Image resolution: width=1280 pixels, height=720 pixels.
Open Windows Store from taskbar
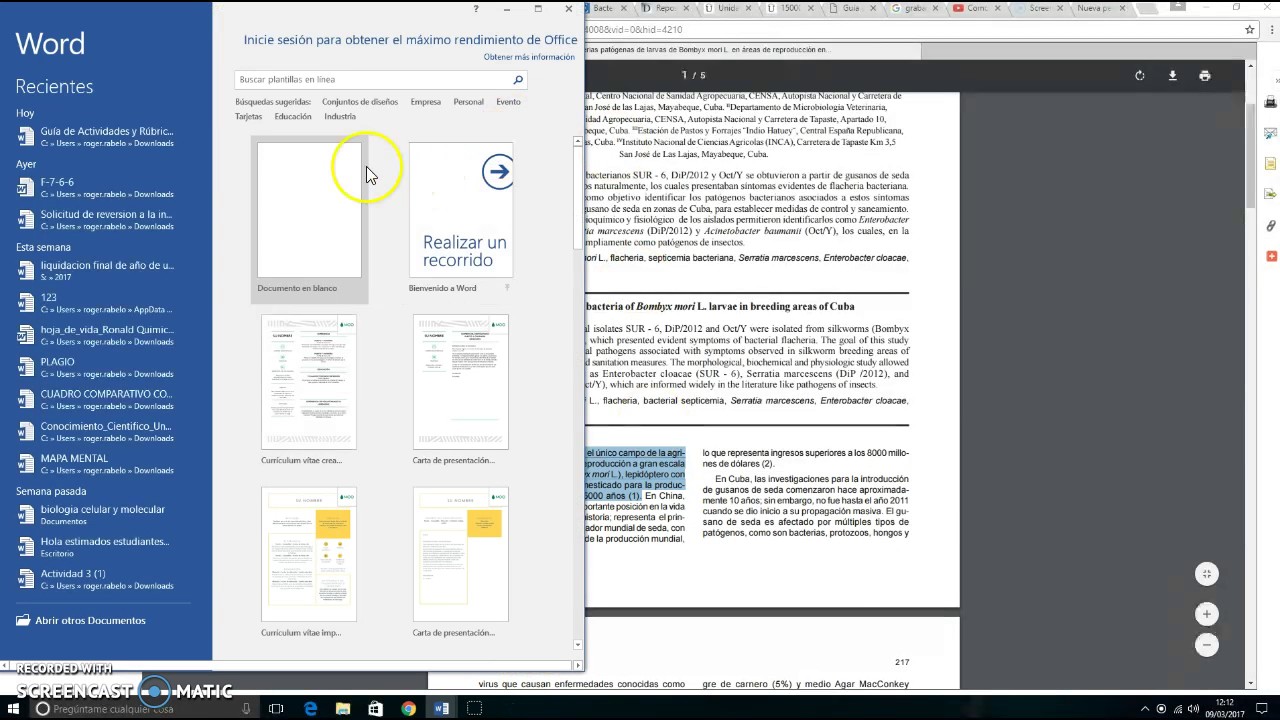376,709
